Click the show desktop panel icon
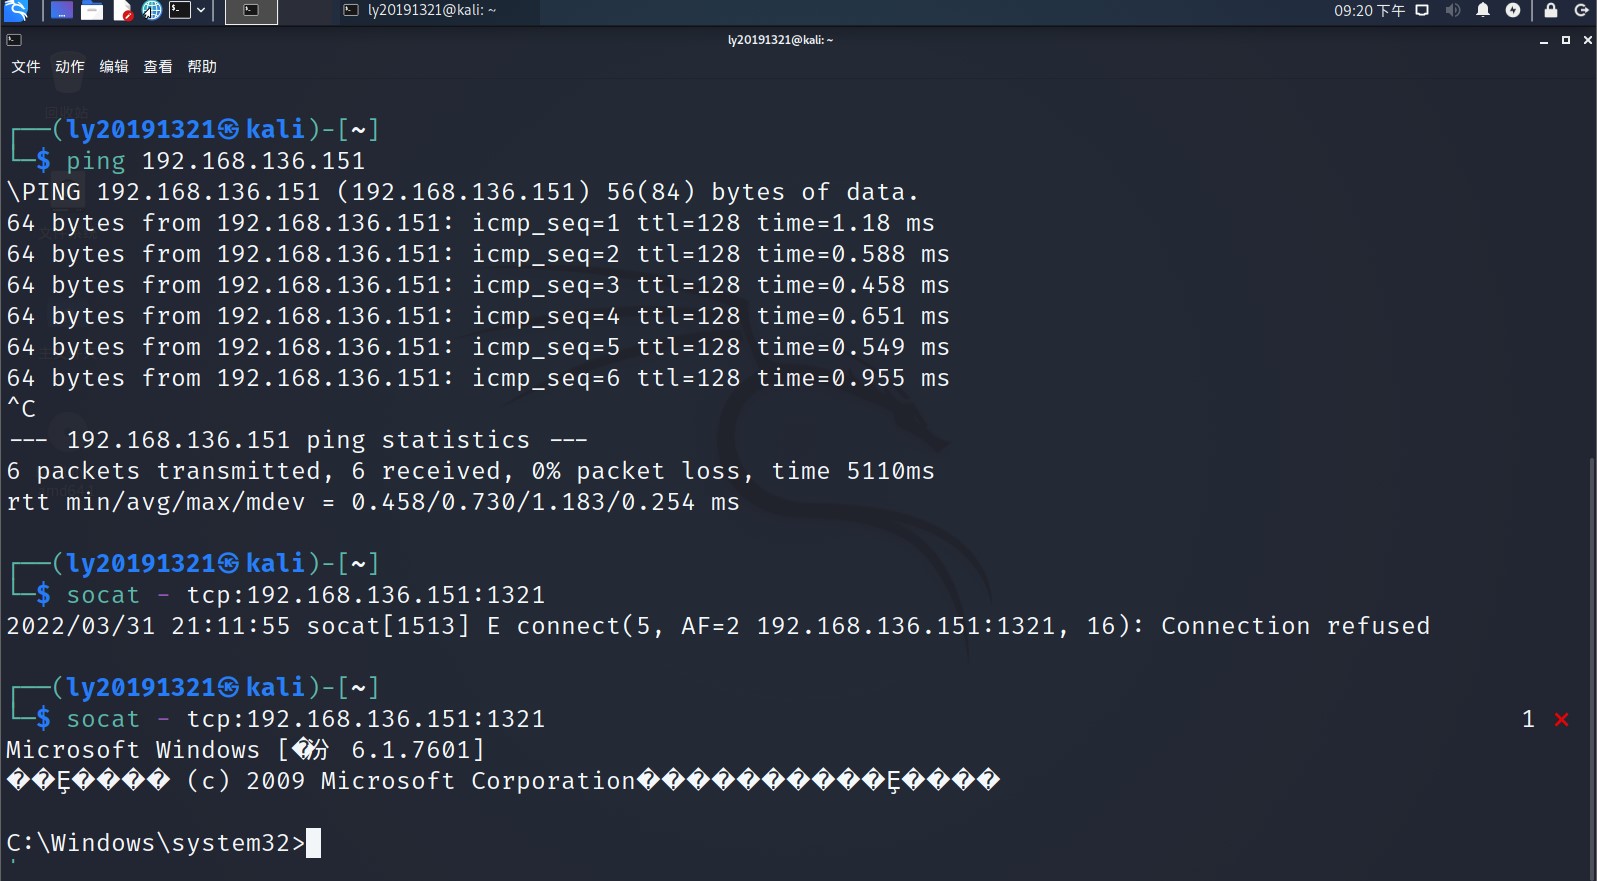 [x=61, y=11]
